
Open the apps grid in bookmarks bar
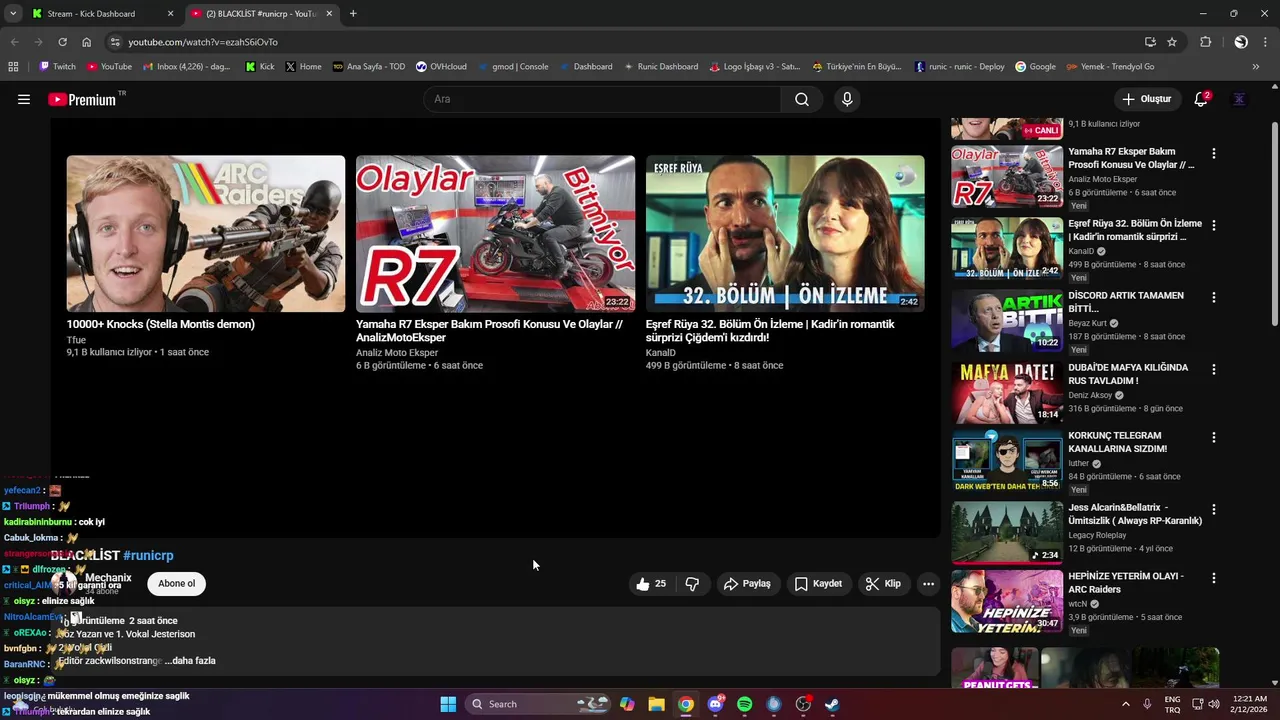point(13,67)
